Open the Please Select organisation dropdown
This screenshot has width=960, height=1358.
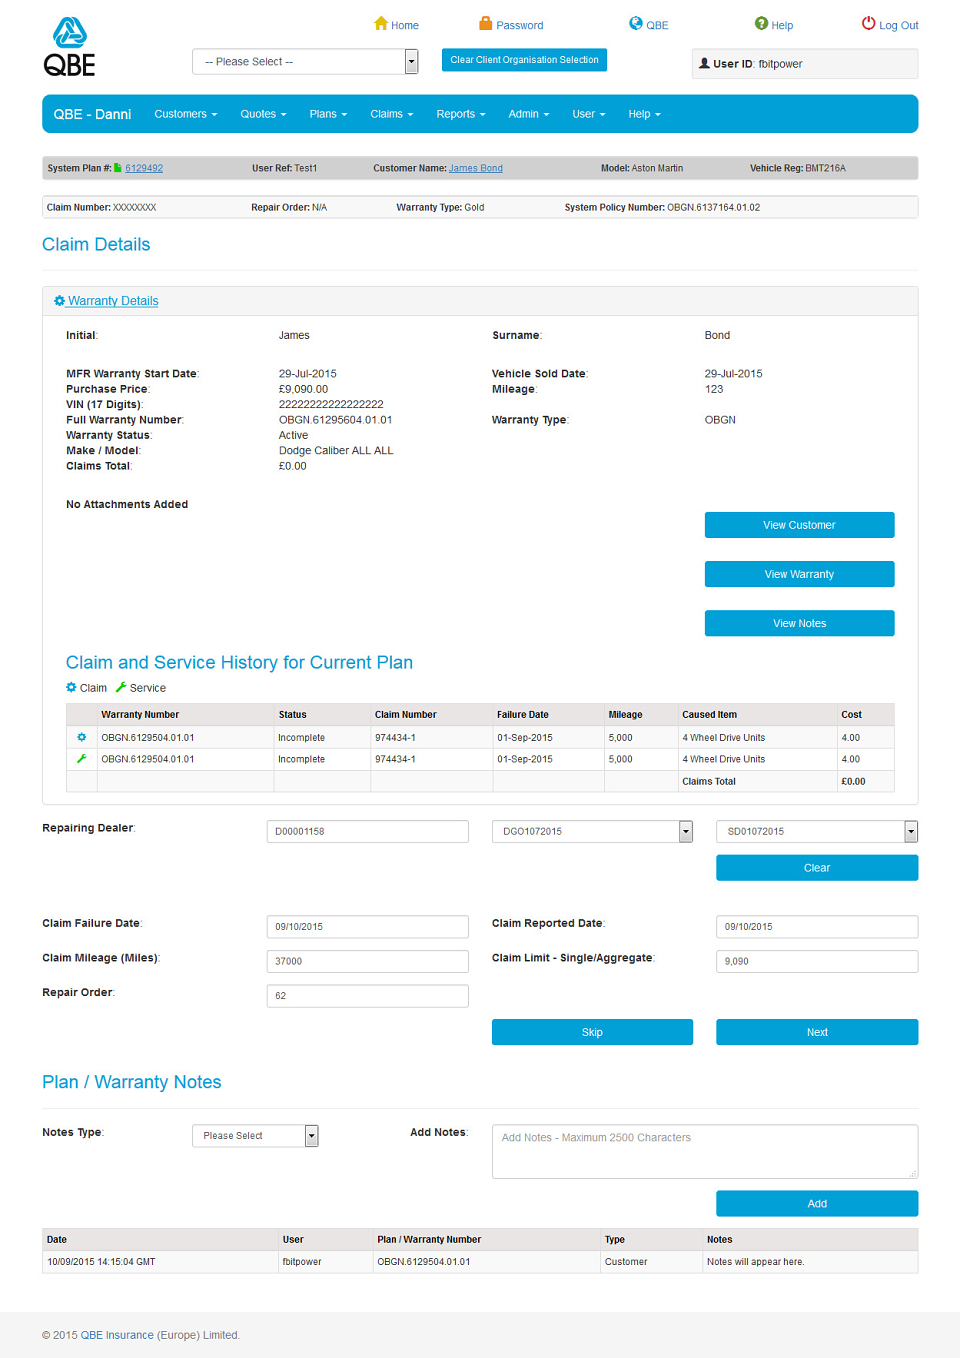pyautogui.click(x=305, y=62)
